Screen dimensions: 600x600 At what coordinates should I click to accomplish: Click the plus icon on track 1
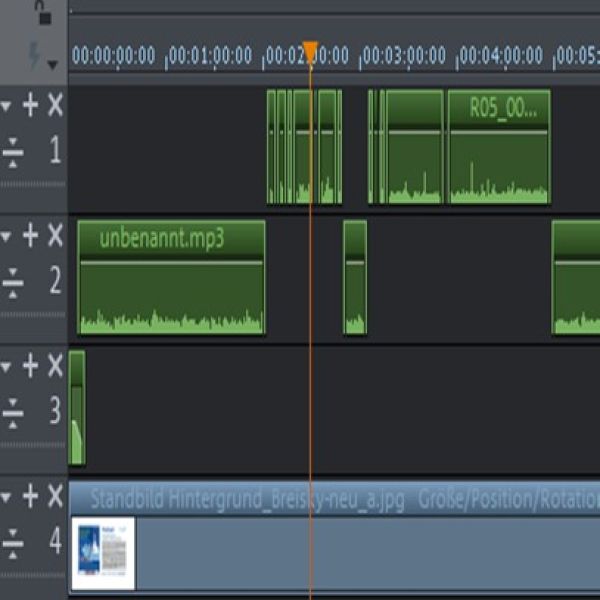pyautogui.click(x=31, y=105)
